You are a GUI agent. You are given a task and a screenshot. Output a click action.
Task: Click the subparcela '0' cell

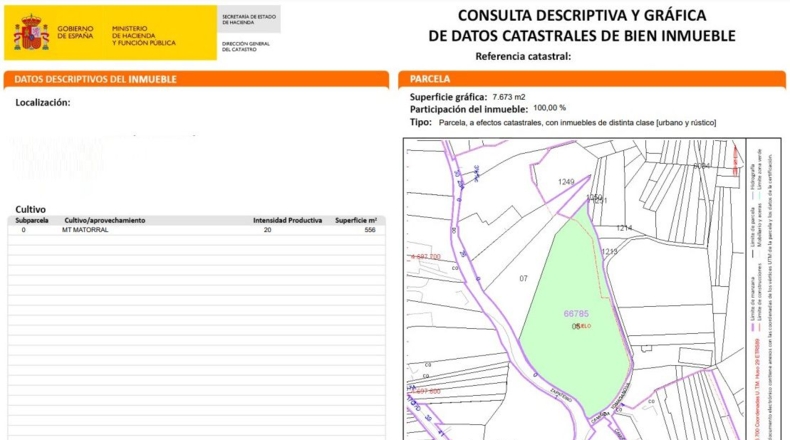tap(23, 230)
